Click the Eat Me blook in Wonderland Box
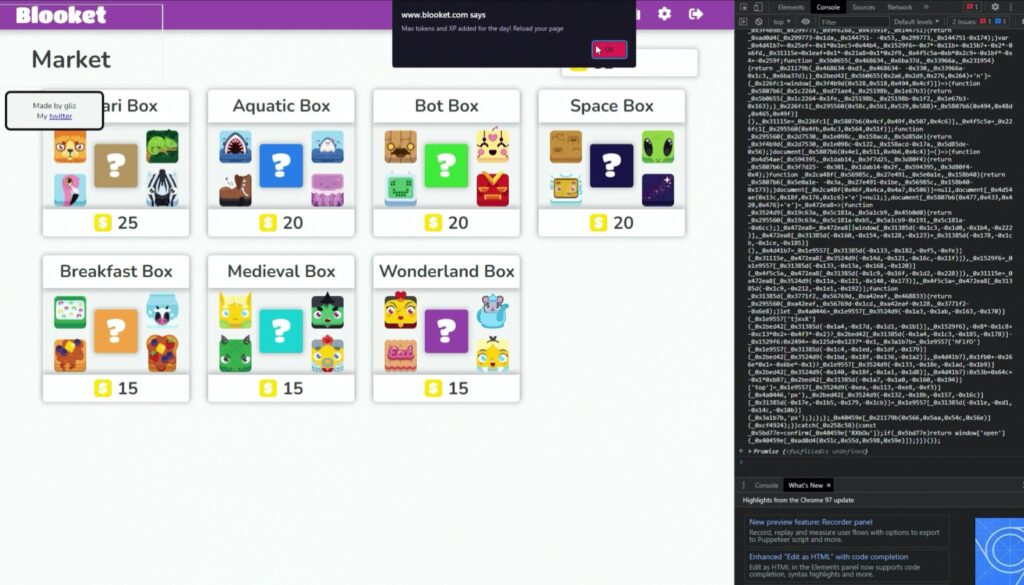The image size is (1024, 585). [x=400, y=355]
